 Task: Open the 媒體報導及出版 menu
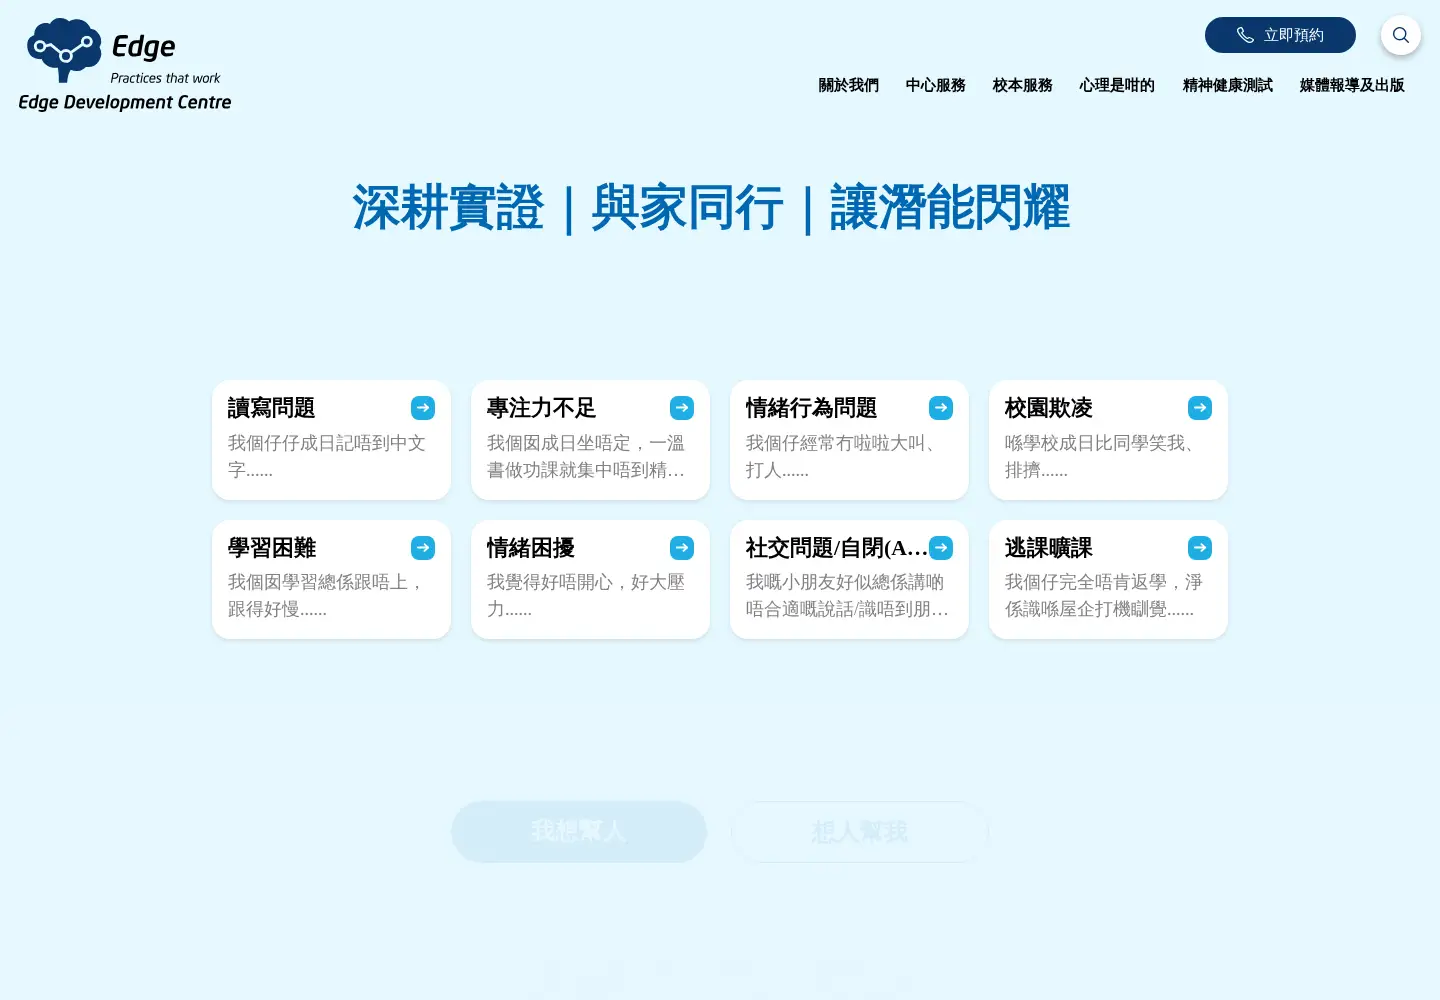point(1352,86)
